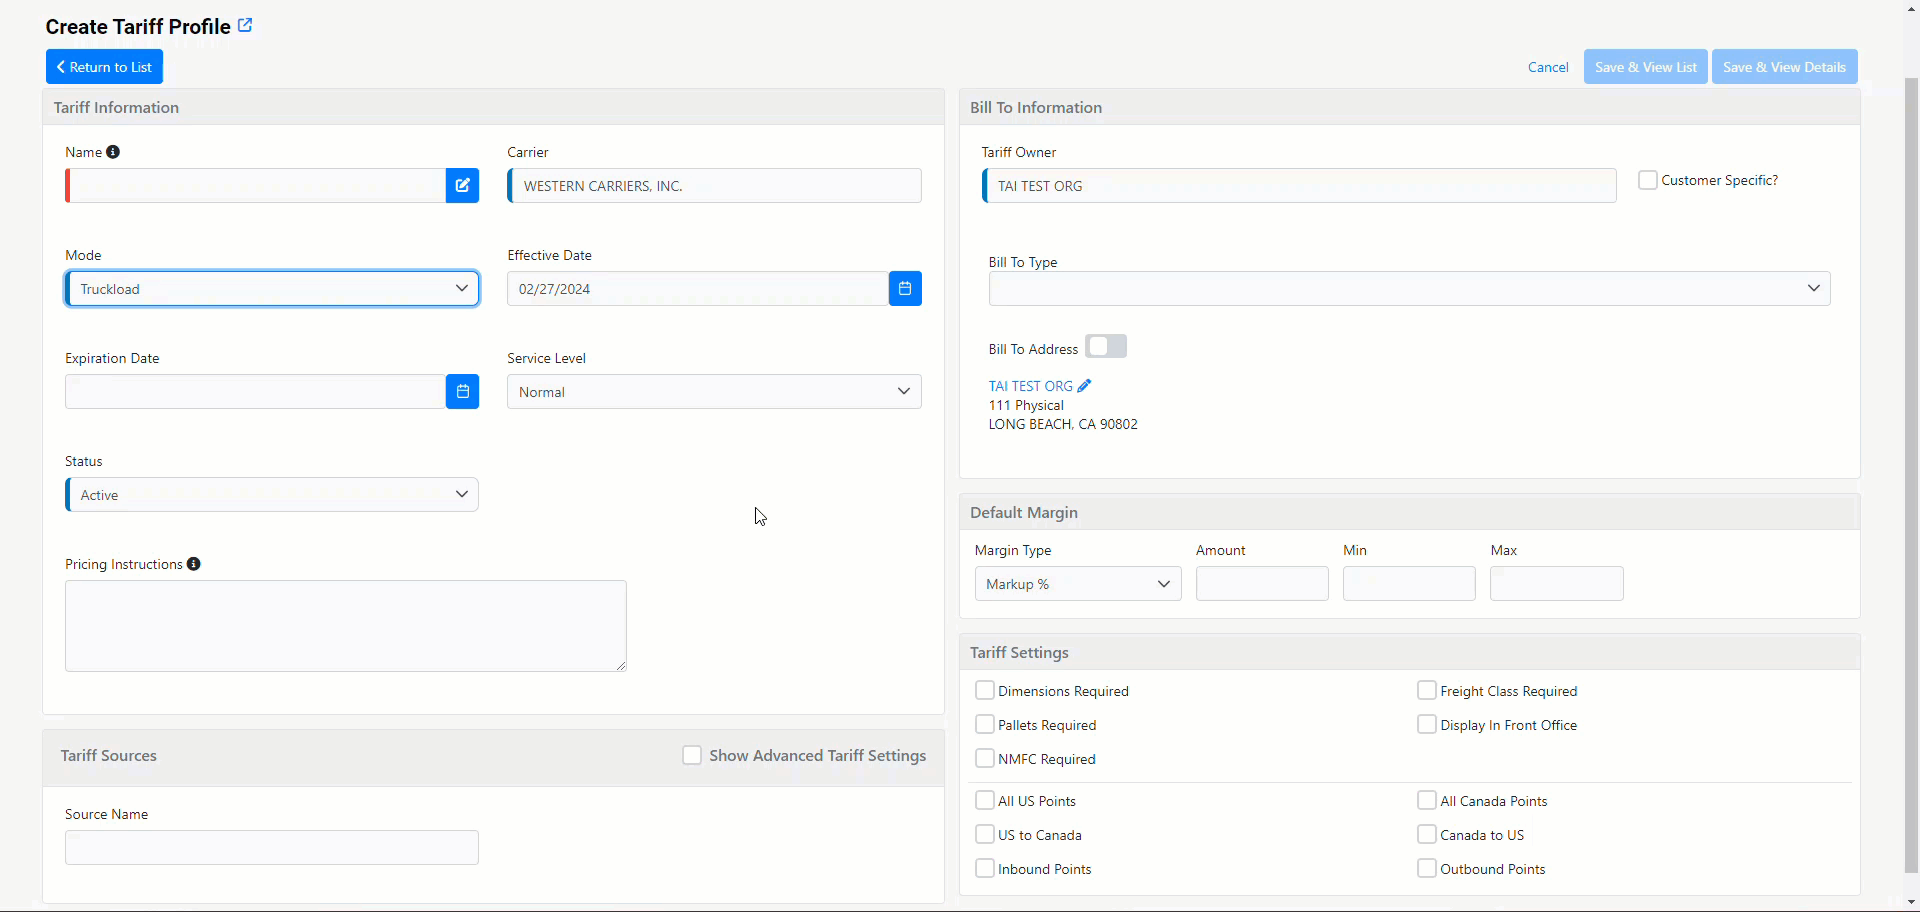Click Save & View Details button
This screenshot has height=912, width=1920.
pos(1785,67)
